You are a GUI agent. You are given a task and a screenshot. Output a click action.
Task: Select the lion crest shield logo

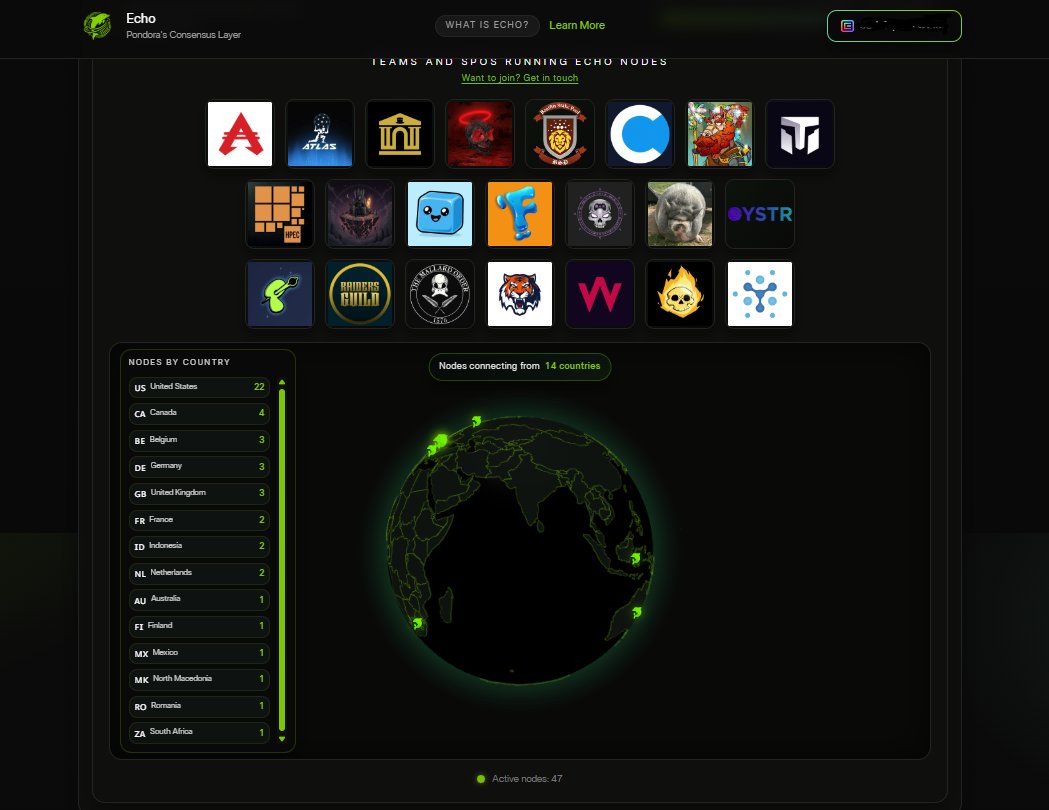560,134
